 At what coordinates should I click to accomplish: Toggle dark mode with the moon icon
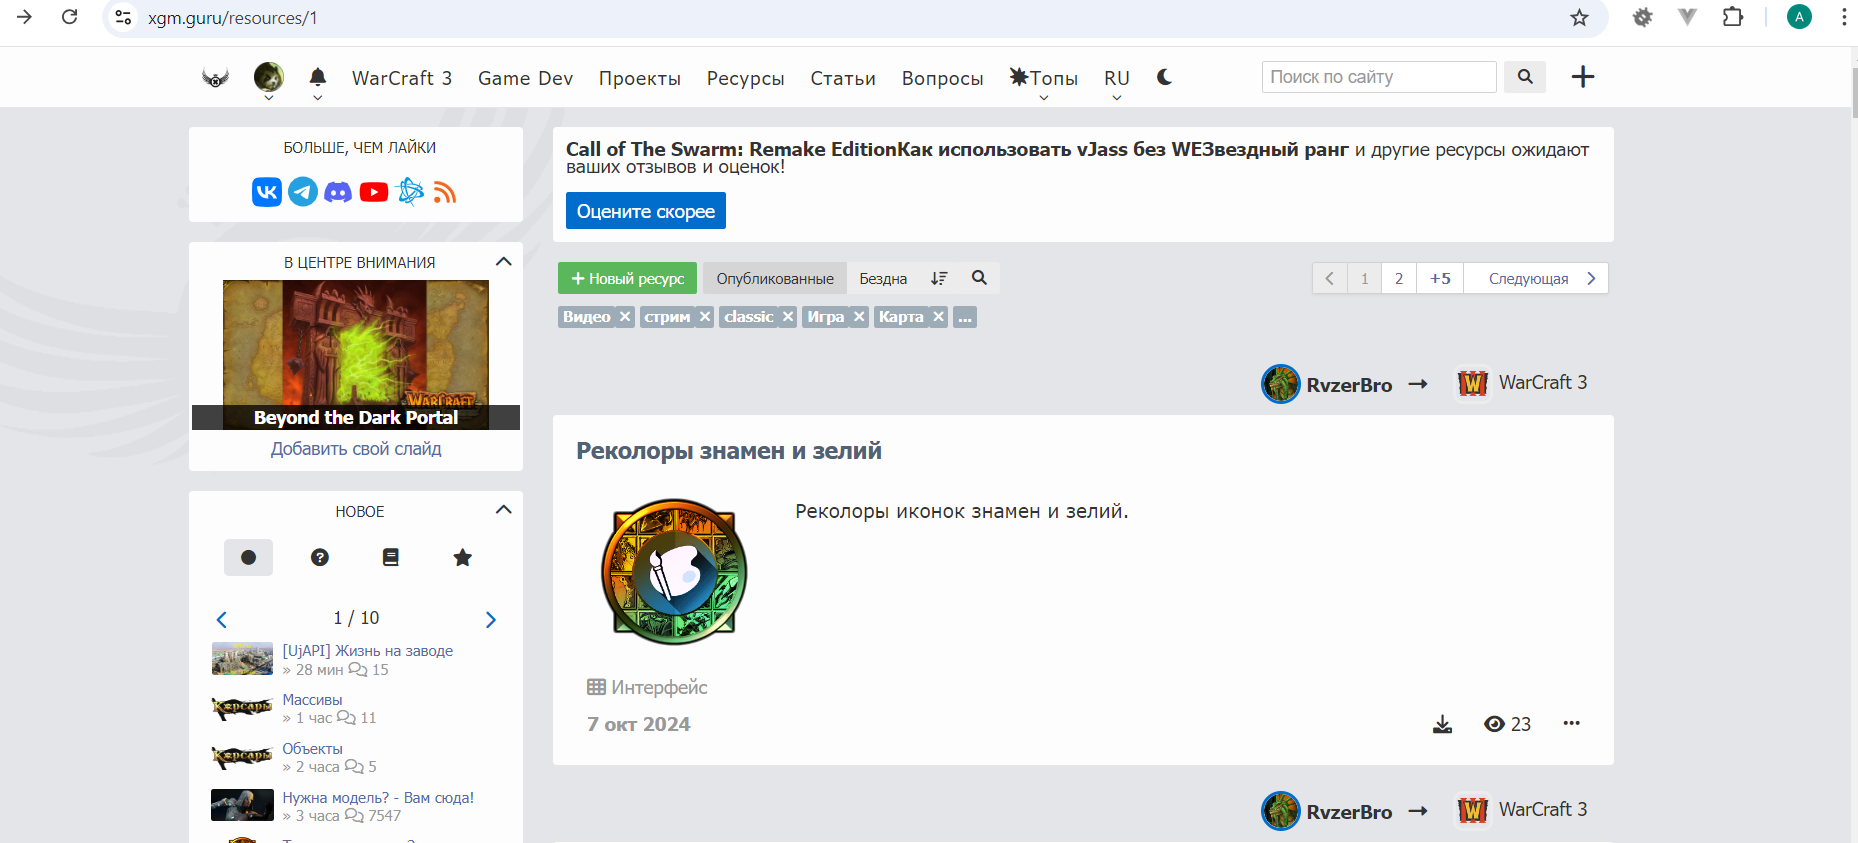click(x=1164, y=77)
